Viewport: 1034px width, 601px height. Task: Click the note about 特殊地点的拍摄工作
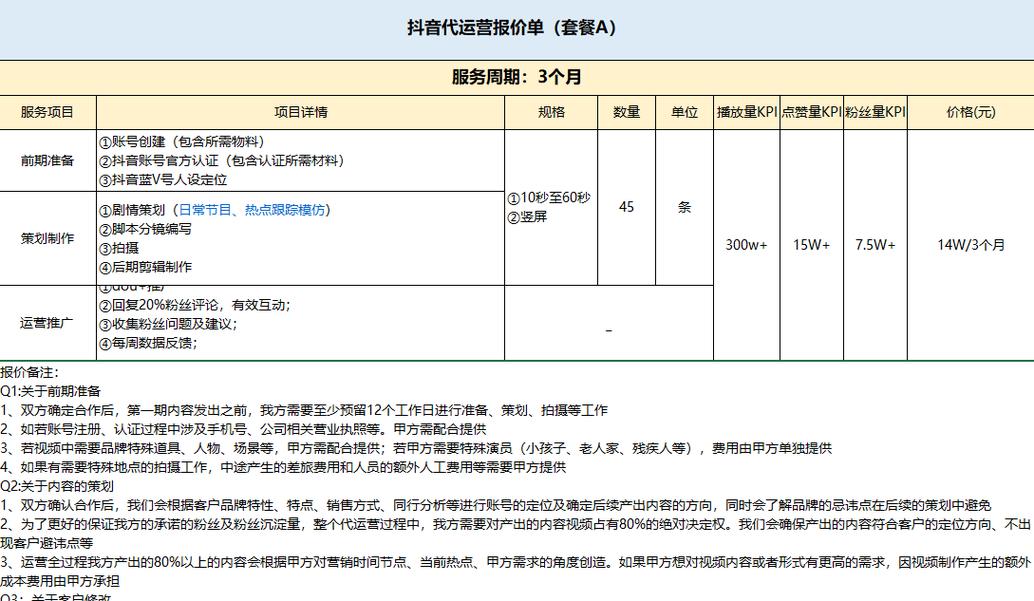click(x=283, y=468)
